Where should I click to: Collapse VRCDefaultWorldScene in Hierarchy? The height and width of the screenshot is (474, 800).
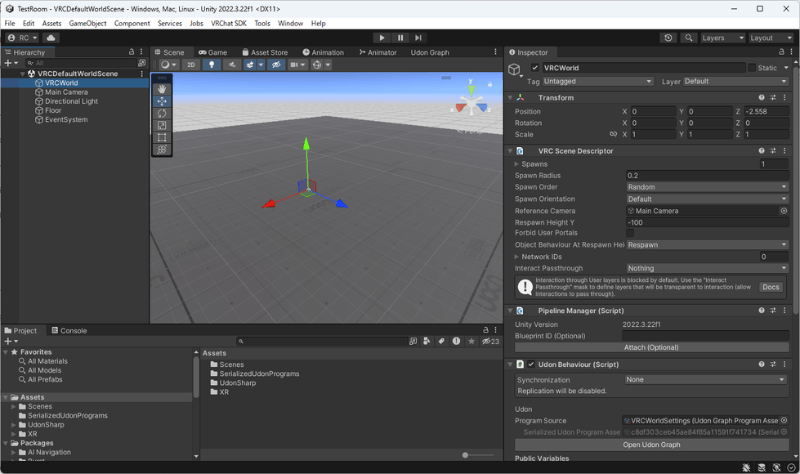(x=22, y=74)
